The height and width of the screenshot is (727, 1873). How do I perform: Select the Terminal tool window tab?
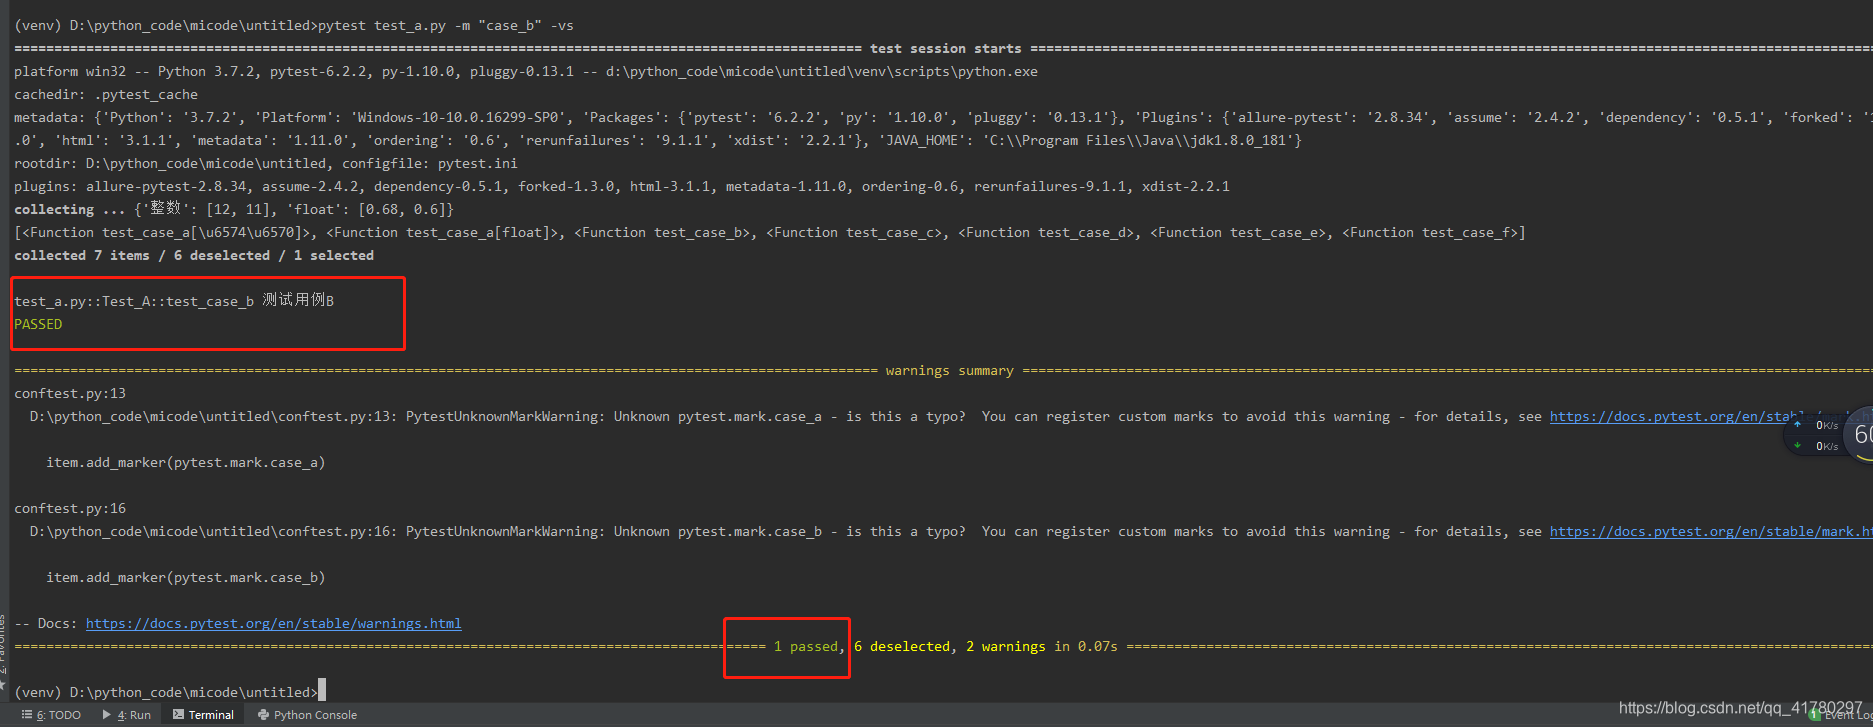tap(203, 715)
